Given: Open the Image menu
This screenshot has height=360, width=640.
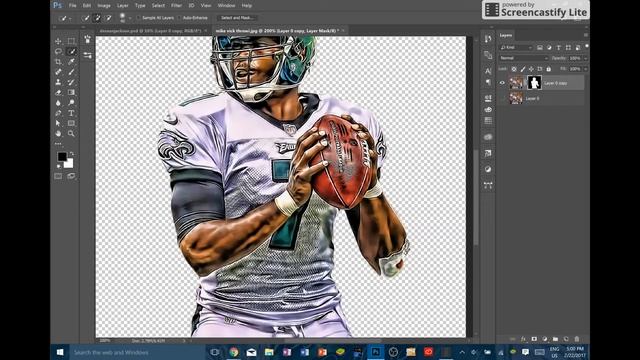Looking at the screenshot, I should pyautogui.click(x=104, y=6).
